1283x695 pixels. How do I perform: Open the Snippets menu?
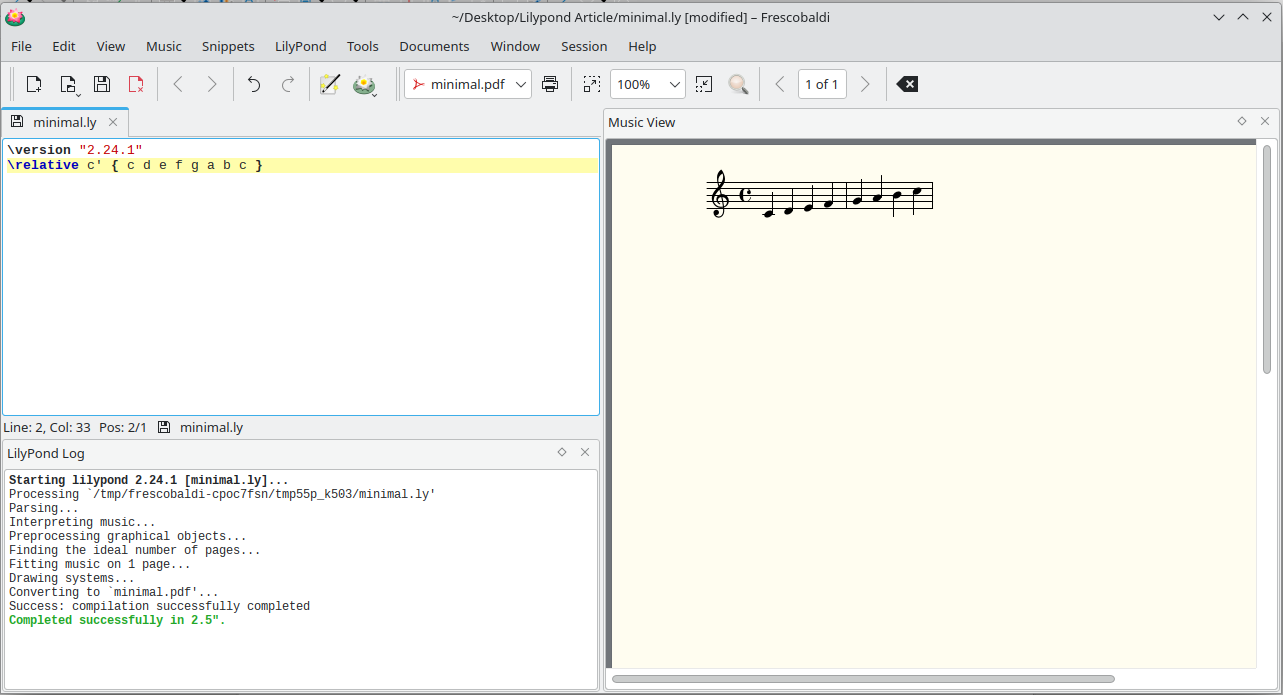point(228,46)
